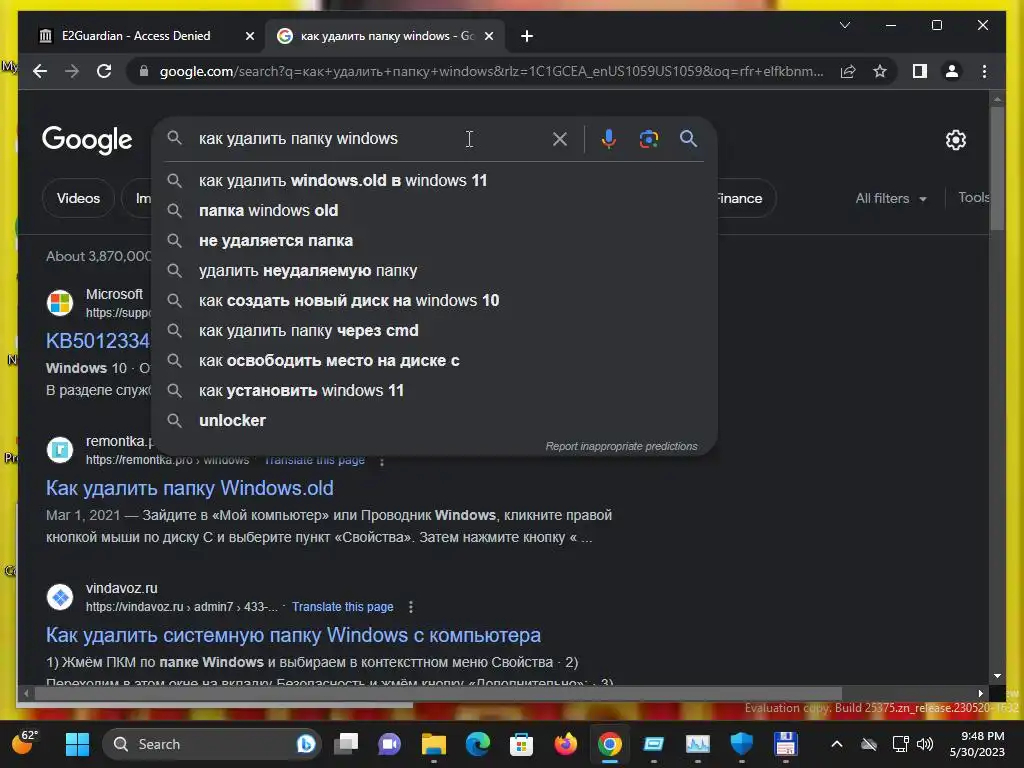Image resolution: width=1024 pixels, height=768 pixels.
Task: Click the Google search input field
Action: pos(369,138)
